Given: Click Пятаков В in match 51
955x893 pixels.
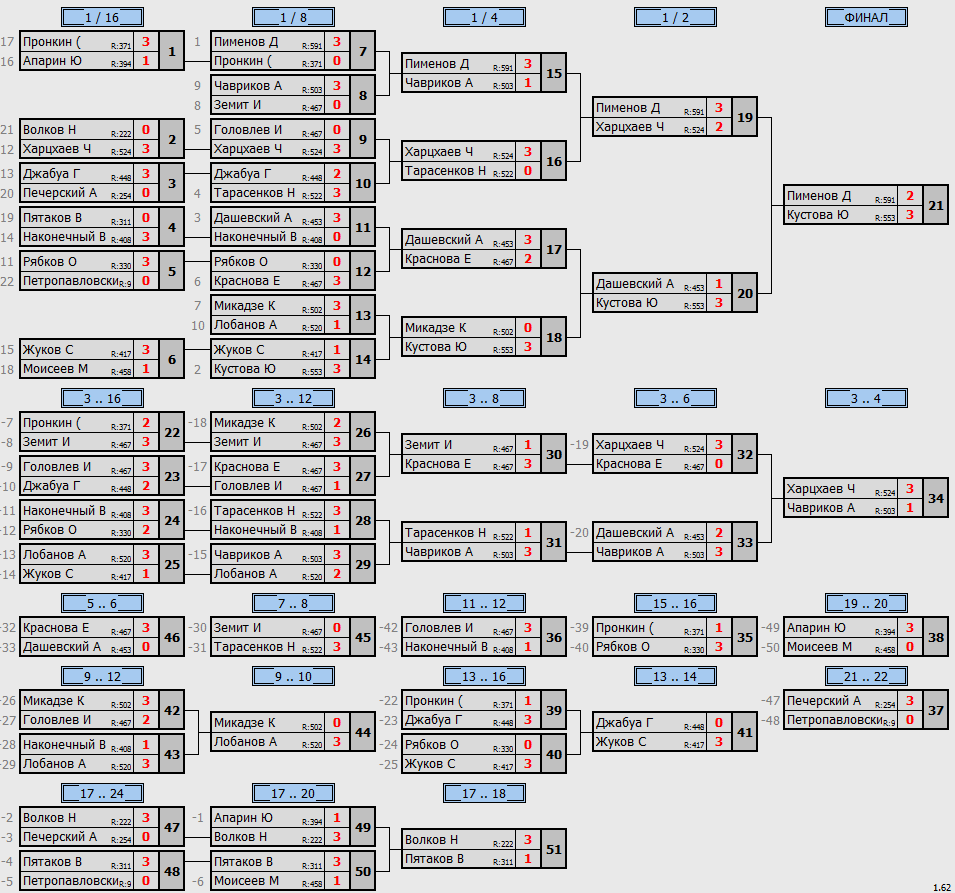Looking at the screenshot, I should point(434,859).
